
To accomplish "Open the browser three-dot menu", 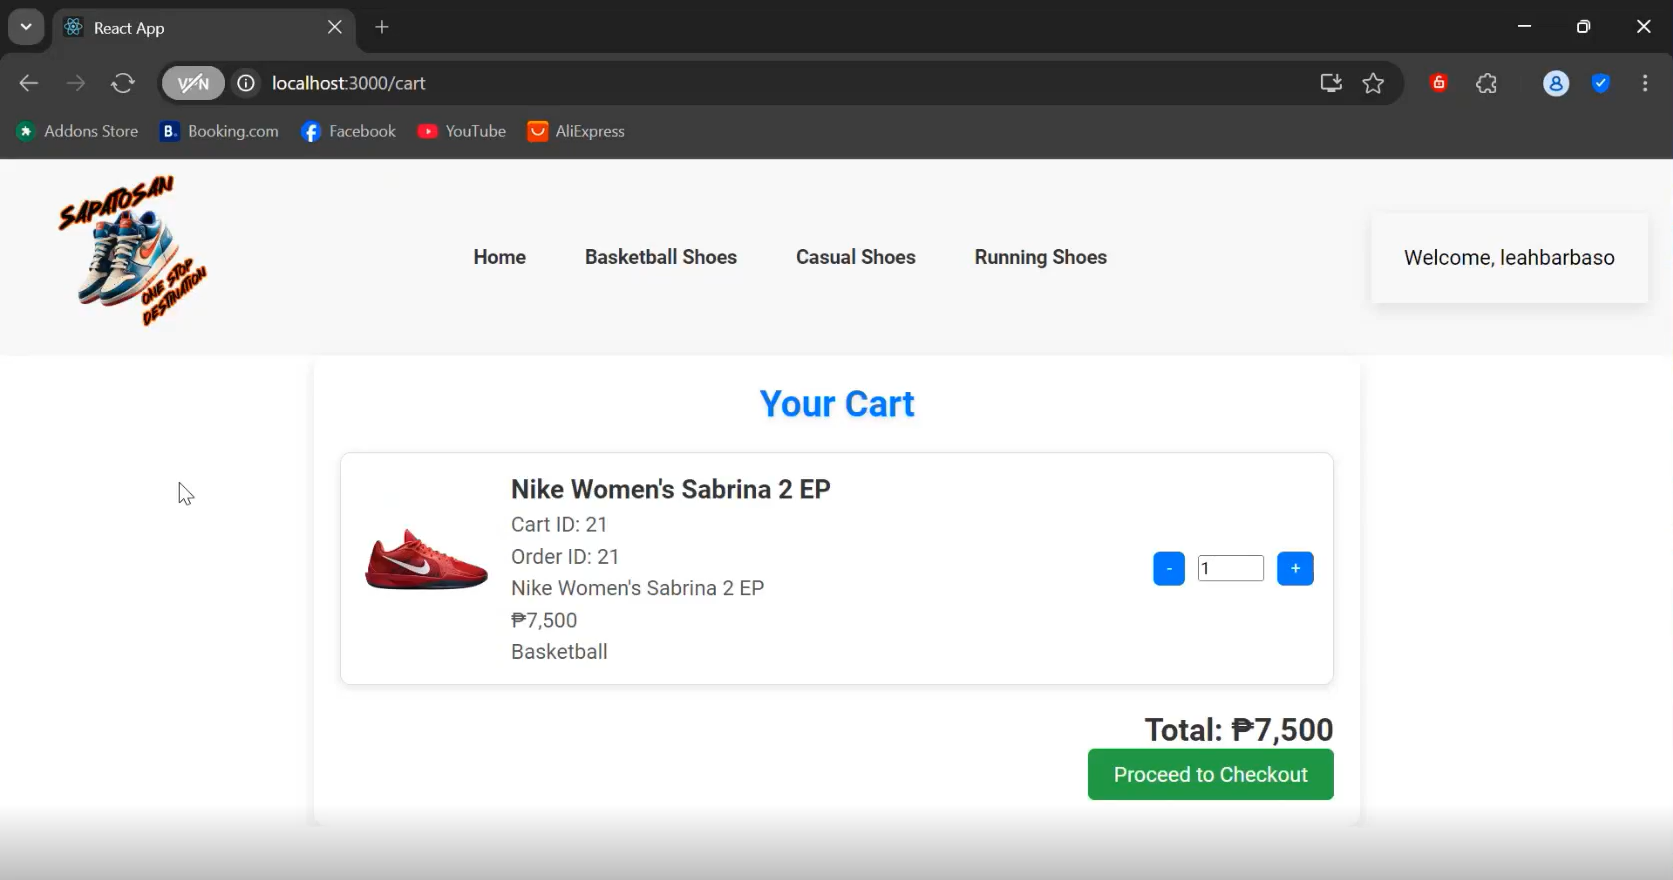I will tap(1645, 83).
